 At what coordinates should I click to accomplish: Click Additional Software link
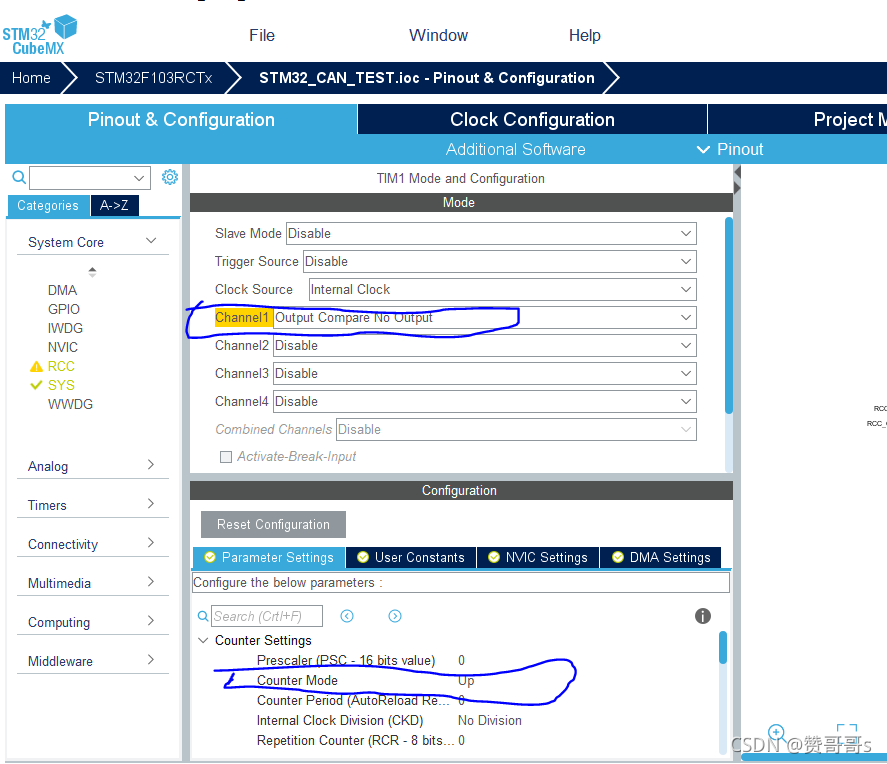pyautogui.click(x=515, y=149)
